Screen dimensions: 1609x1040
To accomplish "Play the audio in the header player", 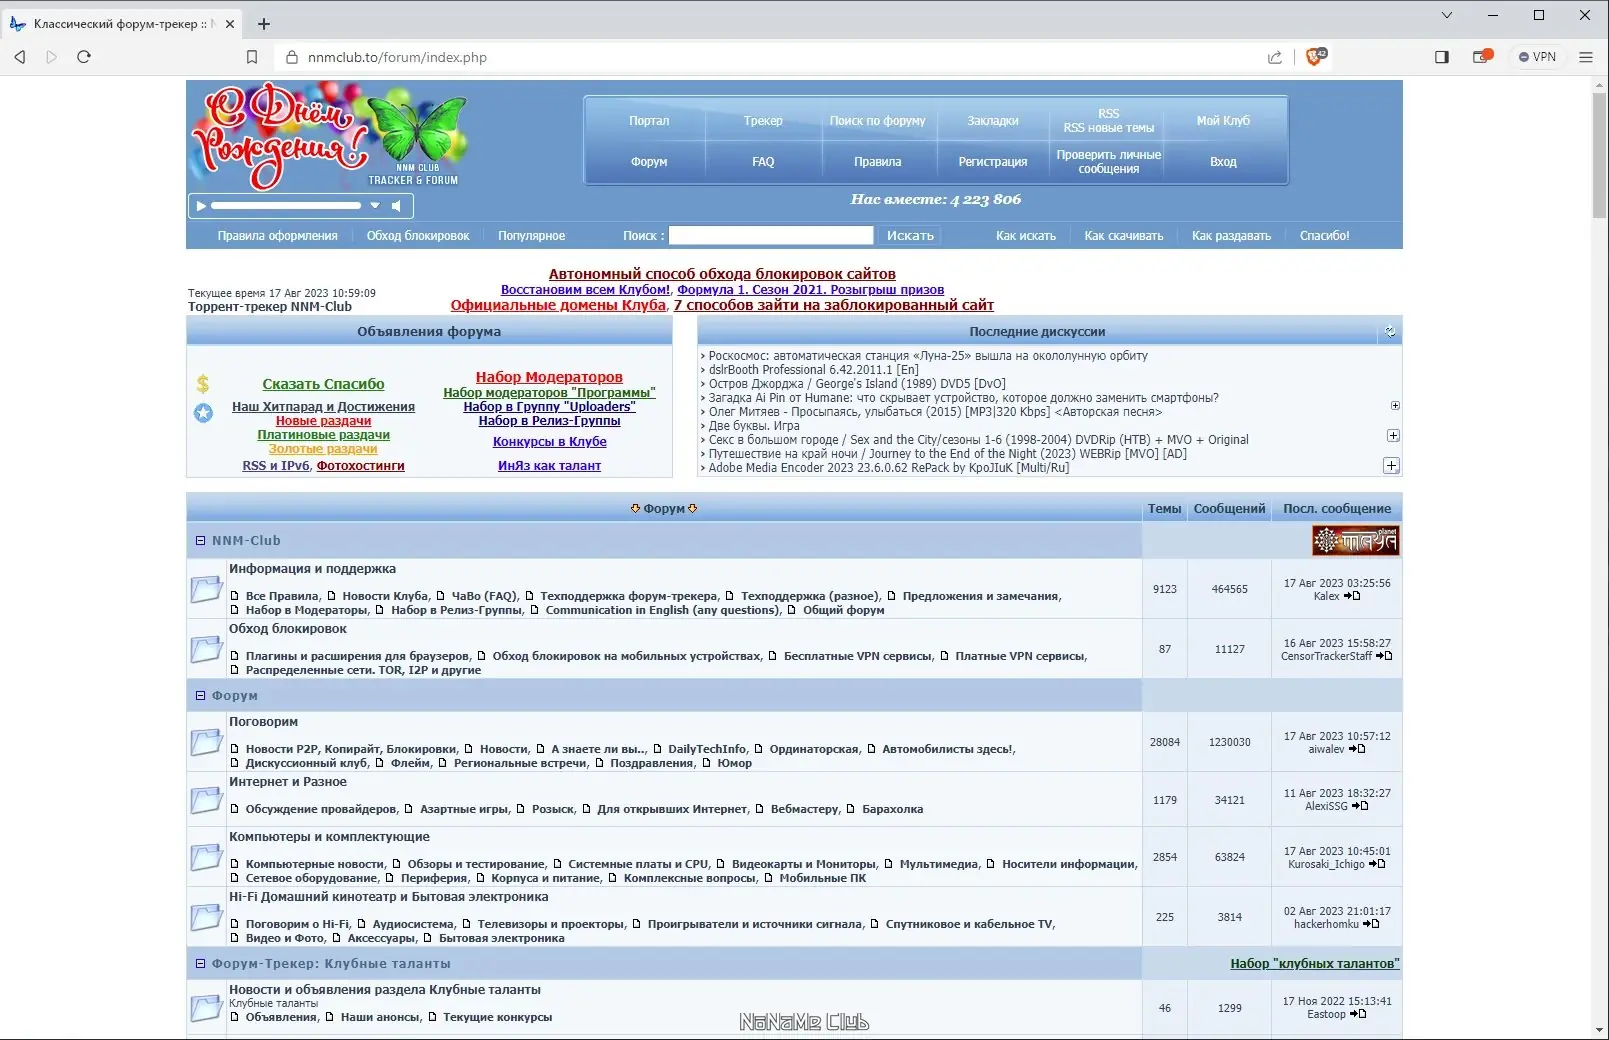I will 201,206.
